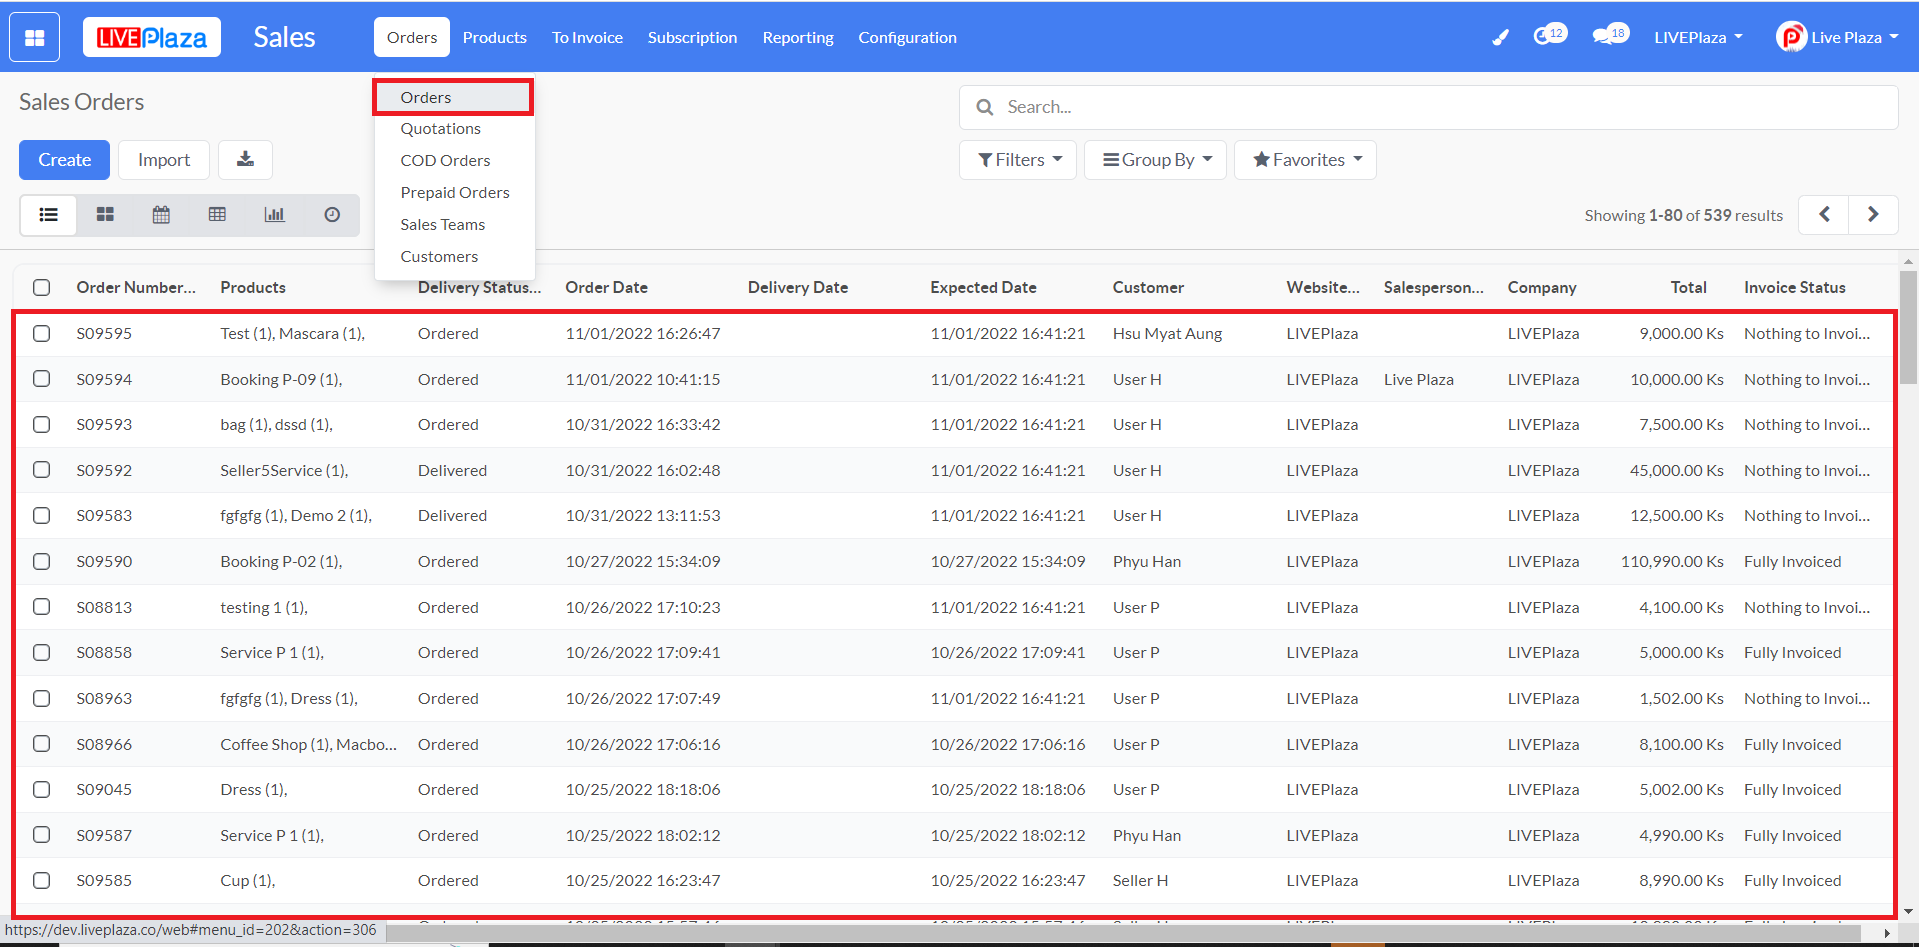
Task: Switch to pivot table view icon
Action: [217, 215]
